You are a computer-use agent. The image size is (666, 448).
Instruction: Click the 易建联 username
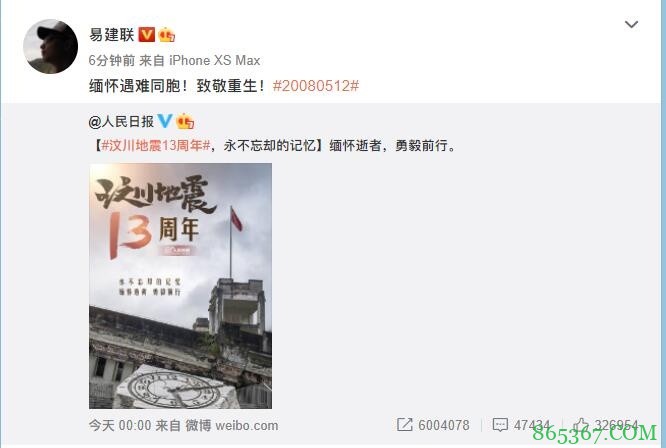pyautogui.click(x=112, y=35)
